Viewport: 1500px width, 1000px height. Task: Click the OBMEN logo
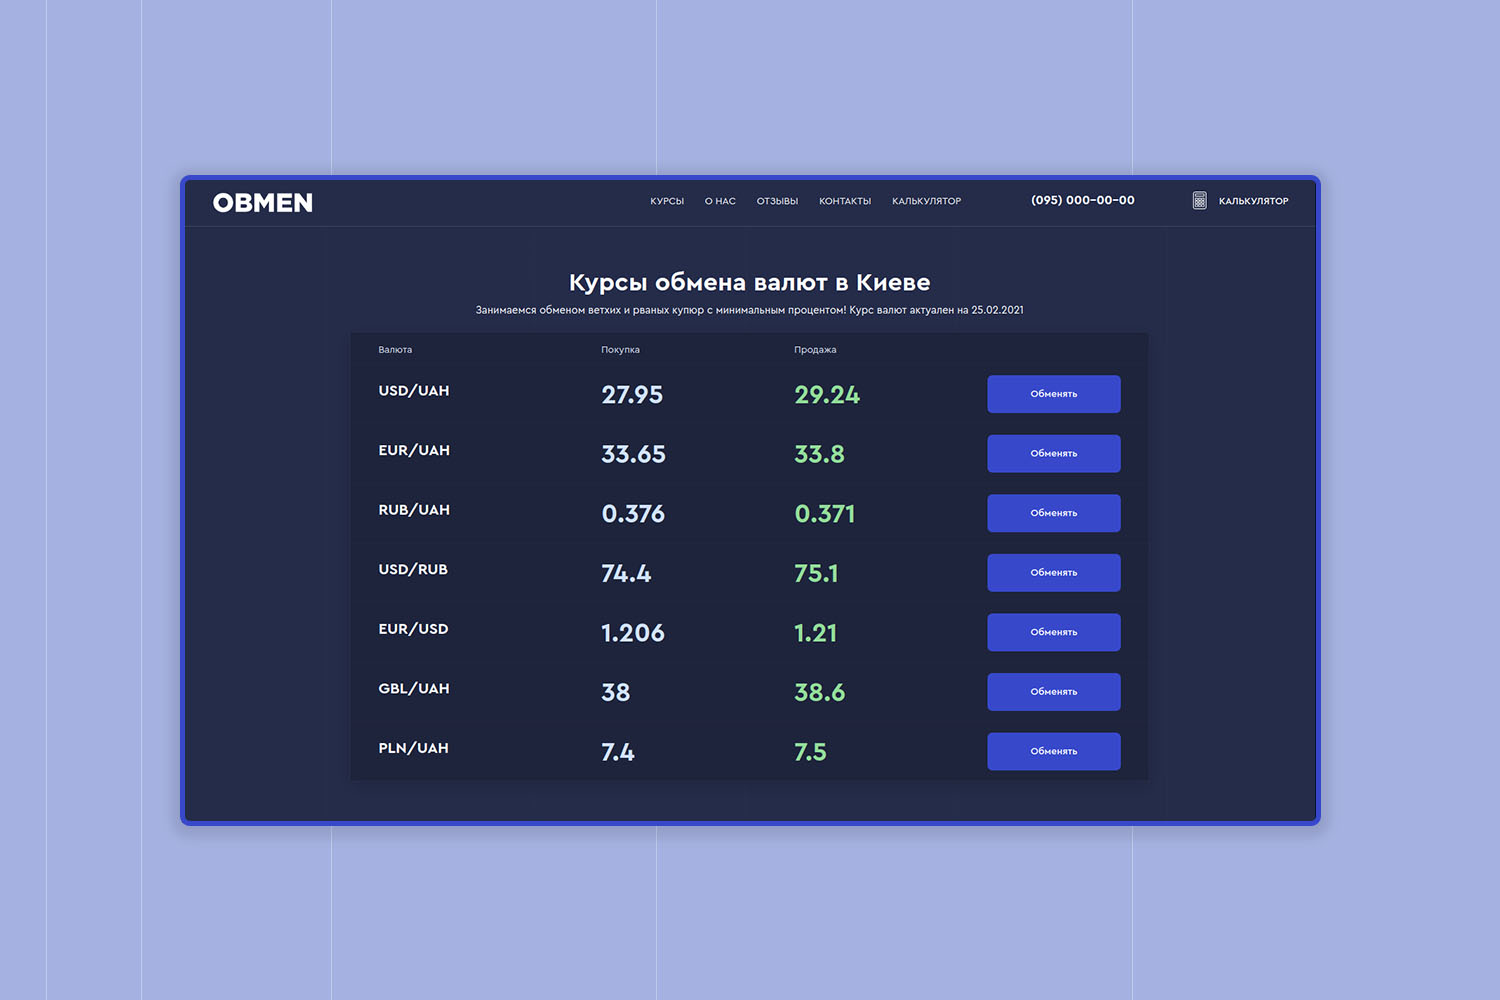263,203
